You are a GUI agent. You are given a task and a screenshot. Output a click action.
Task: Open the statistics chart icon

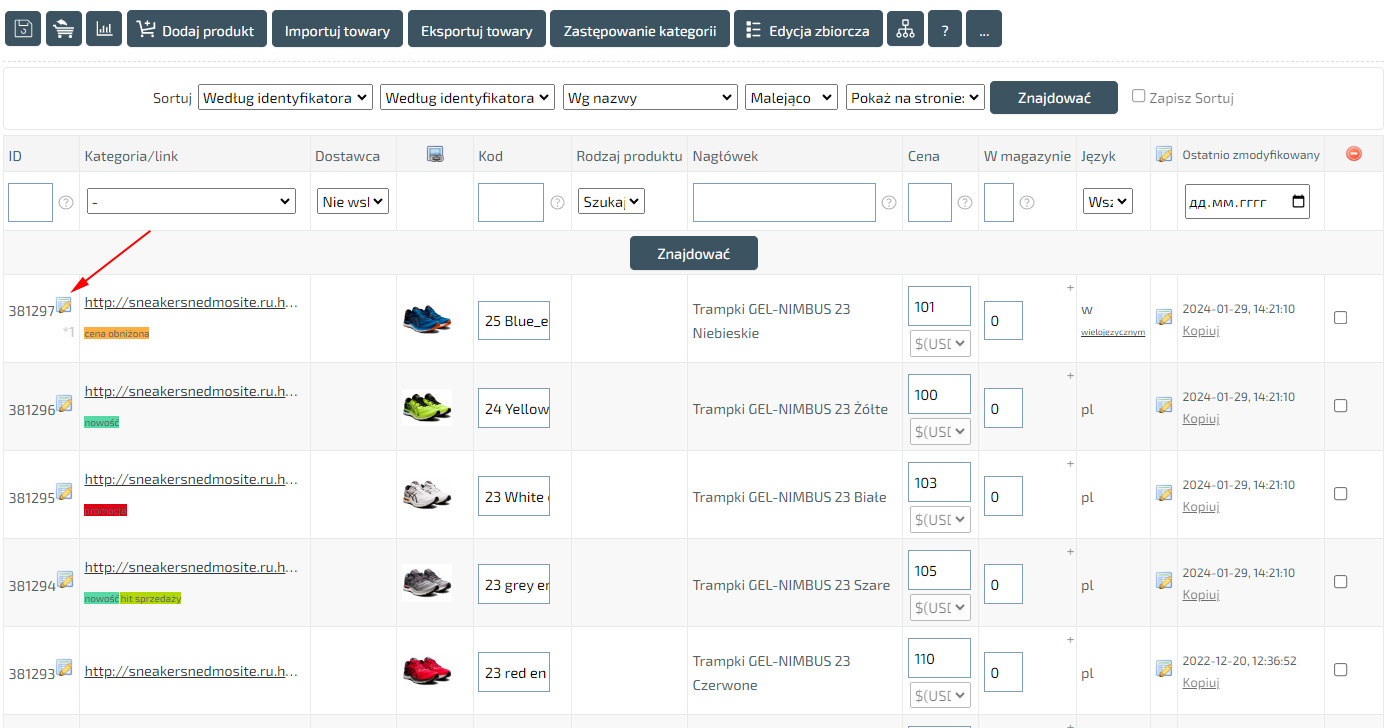[104, 29]
